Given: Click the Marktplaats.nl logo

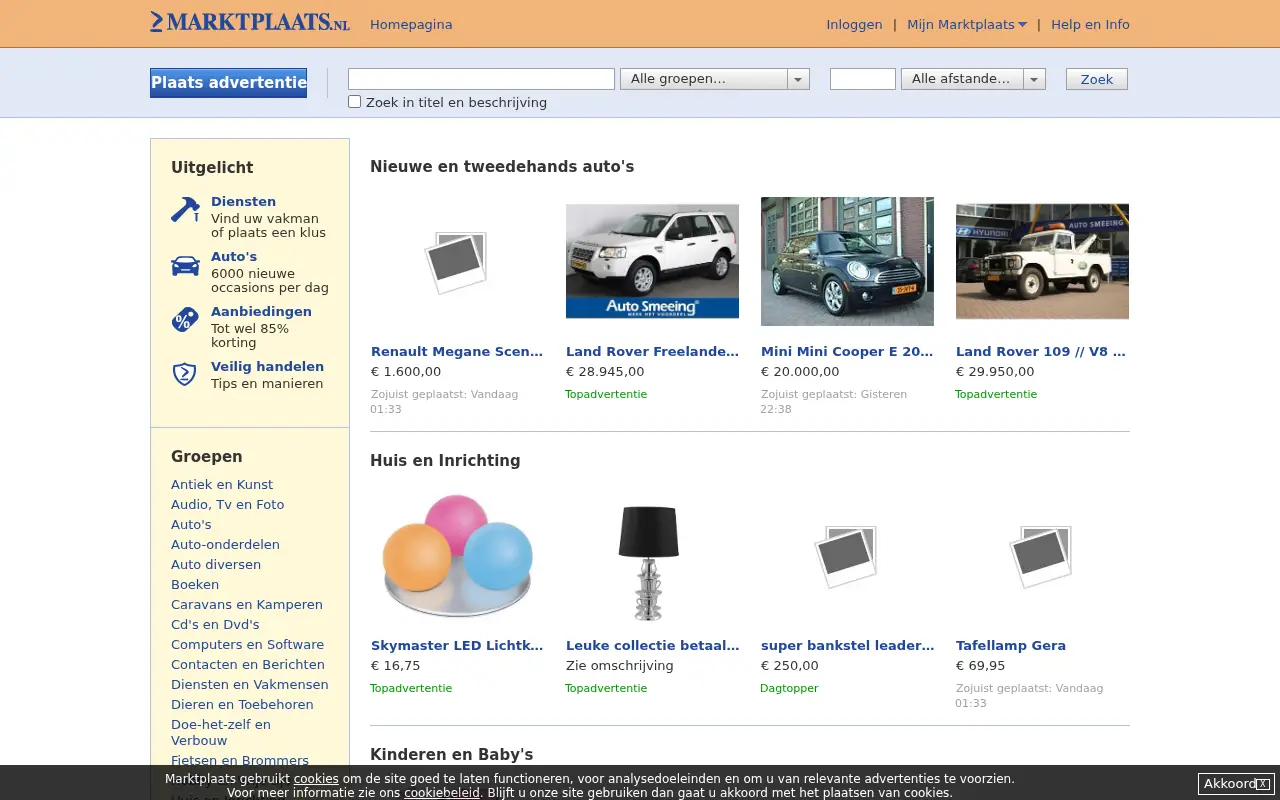Looking at the screenshot, I should (250, 22).
